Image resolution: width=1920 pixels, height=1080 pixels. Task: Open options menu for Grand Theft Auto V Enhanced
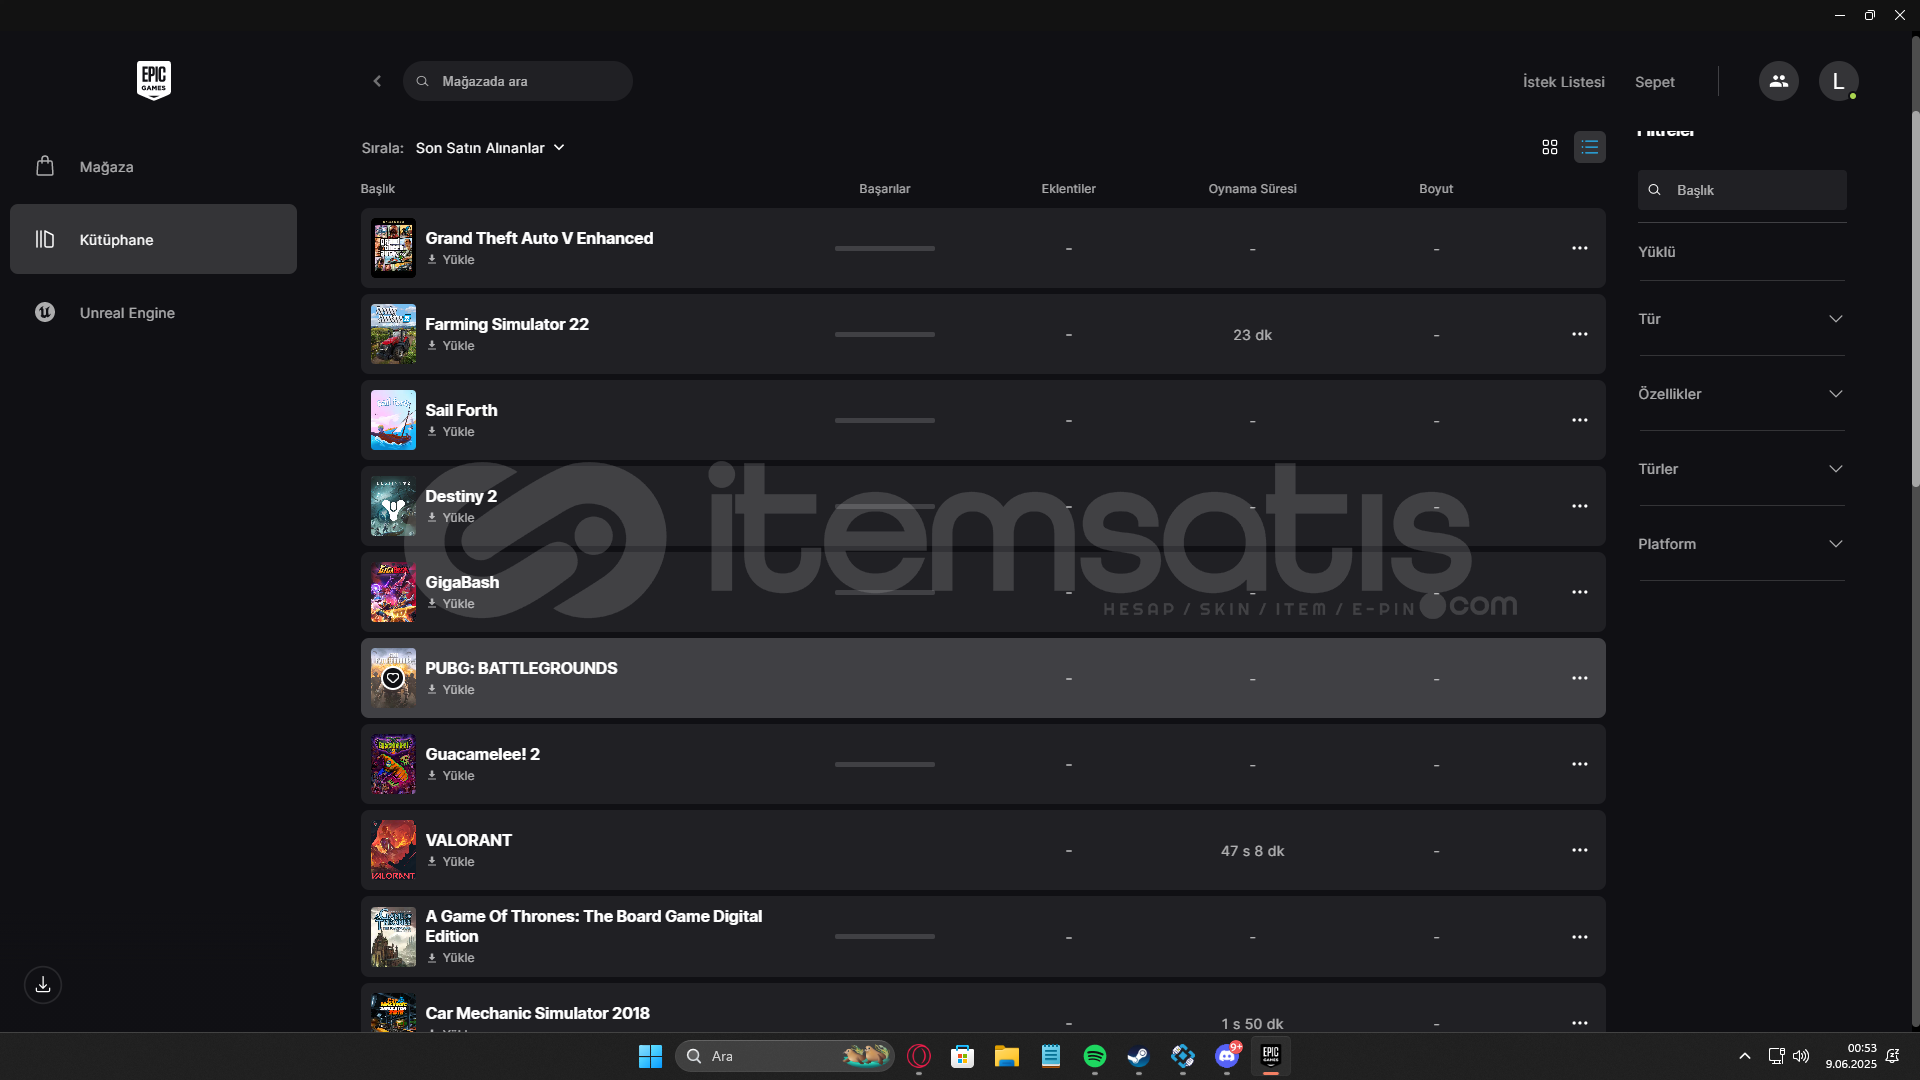1579,248
